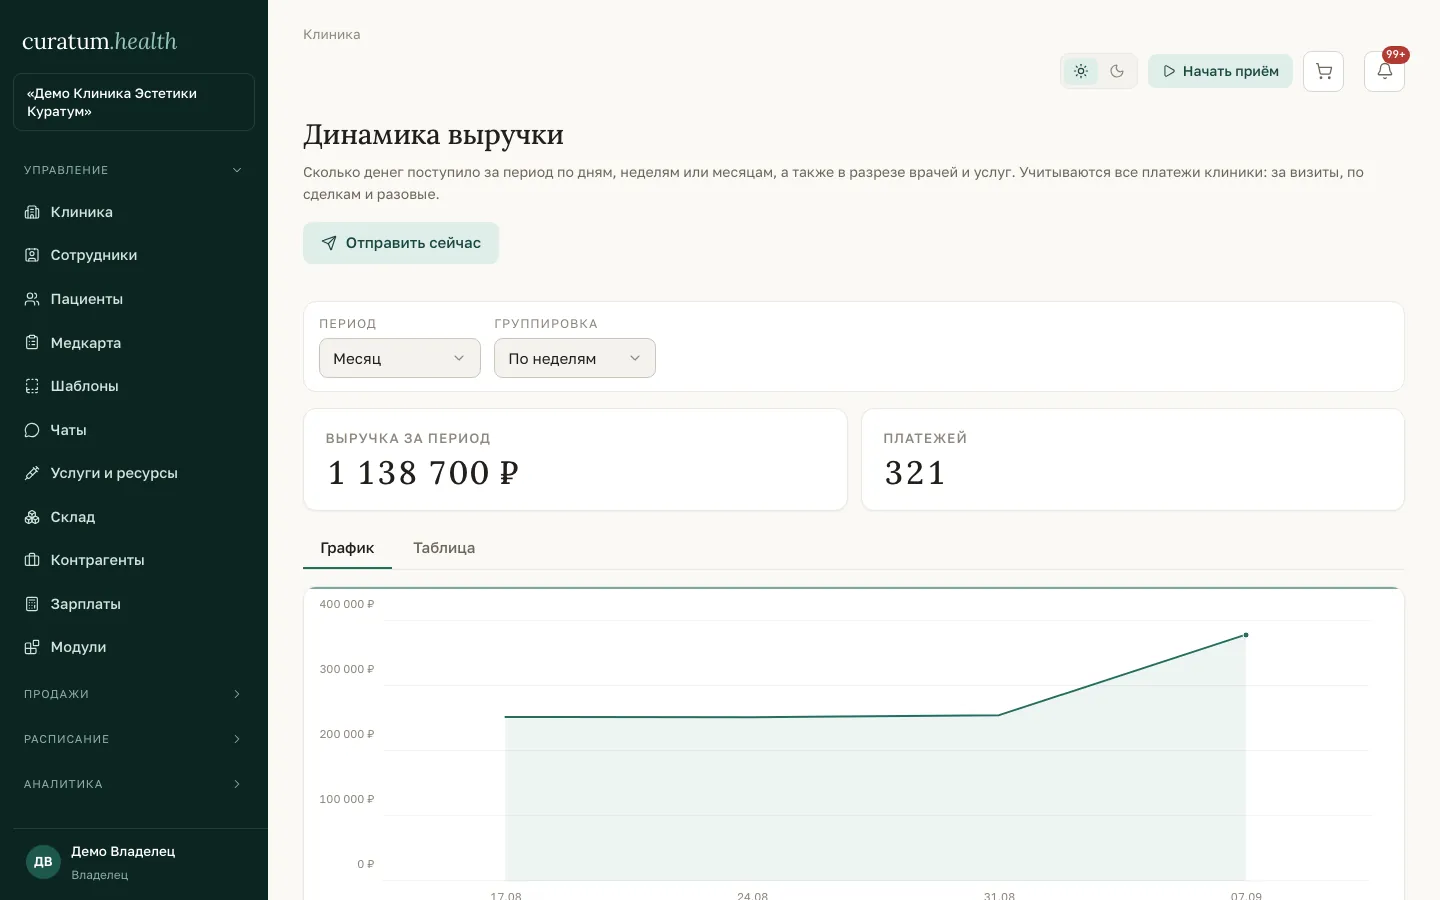Click the 1 138 700 ₽ revenue value
This screenshot has width=1440, height=900.
(x=423, y=473)
